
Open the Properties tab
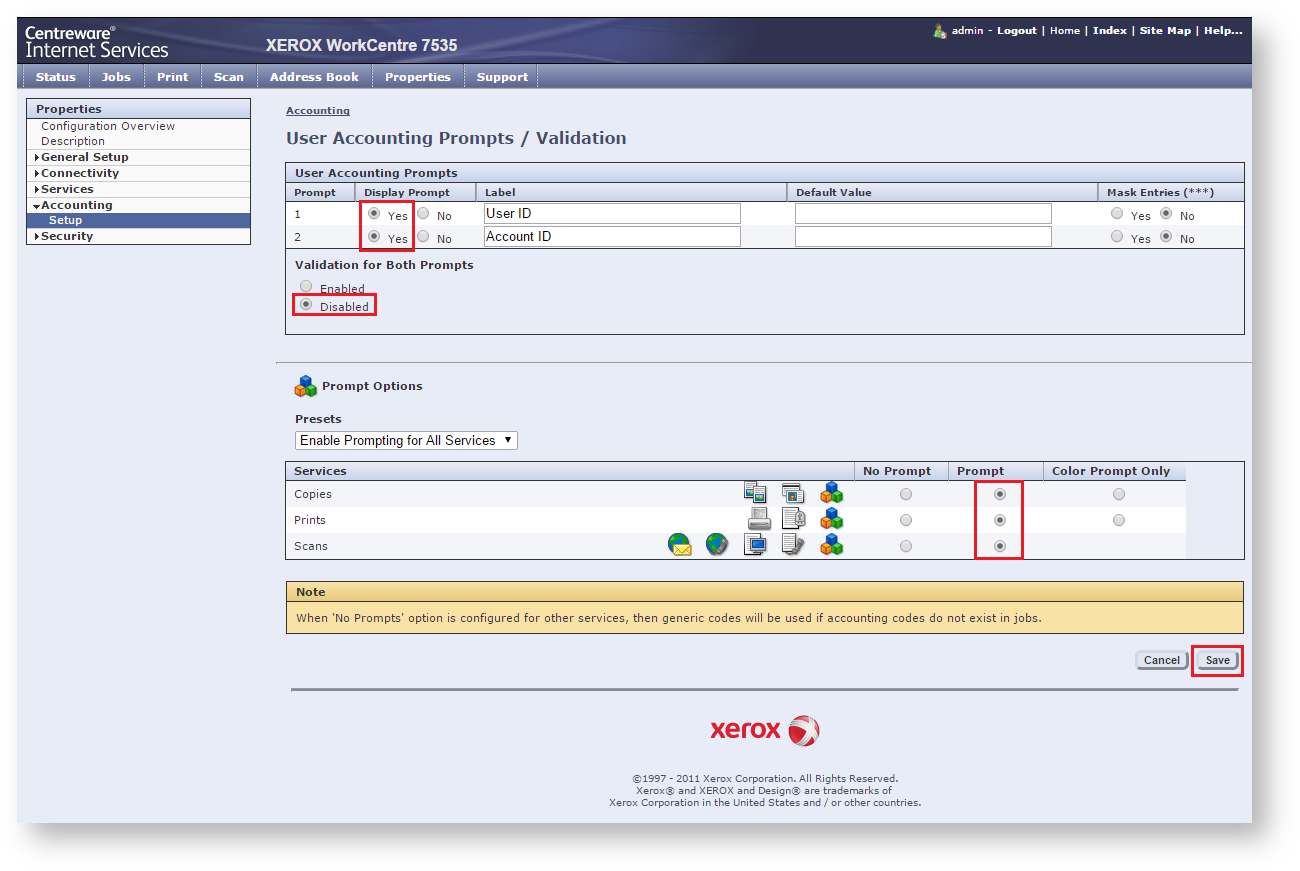point(418,77)
